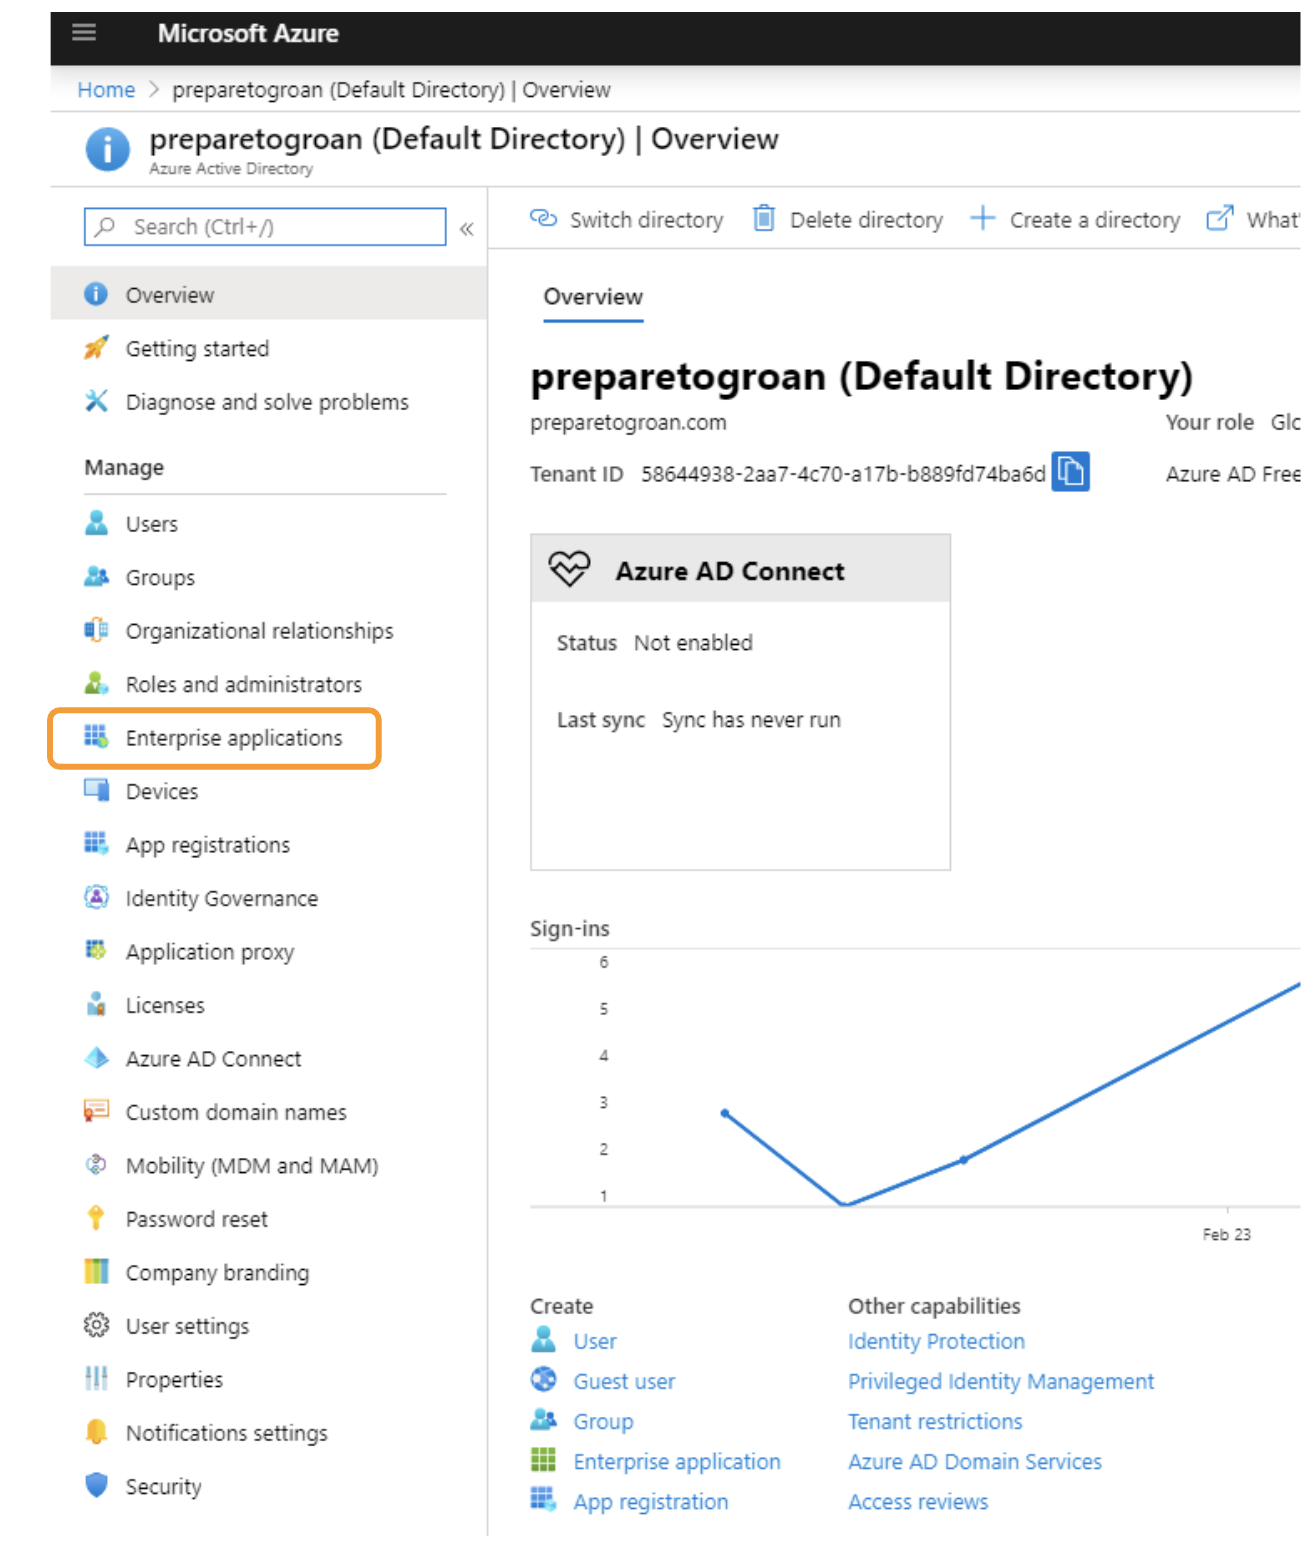Open Overview in the left menu
Viewport: 1312px width, 1560px height.
click(x=268, y=294)
